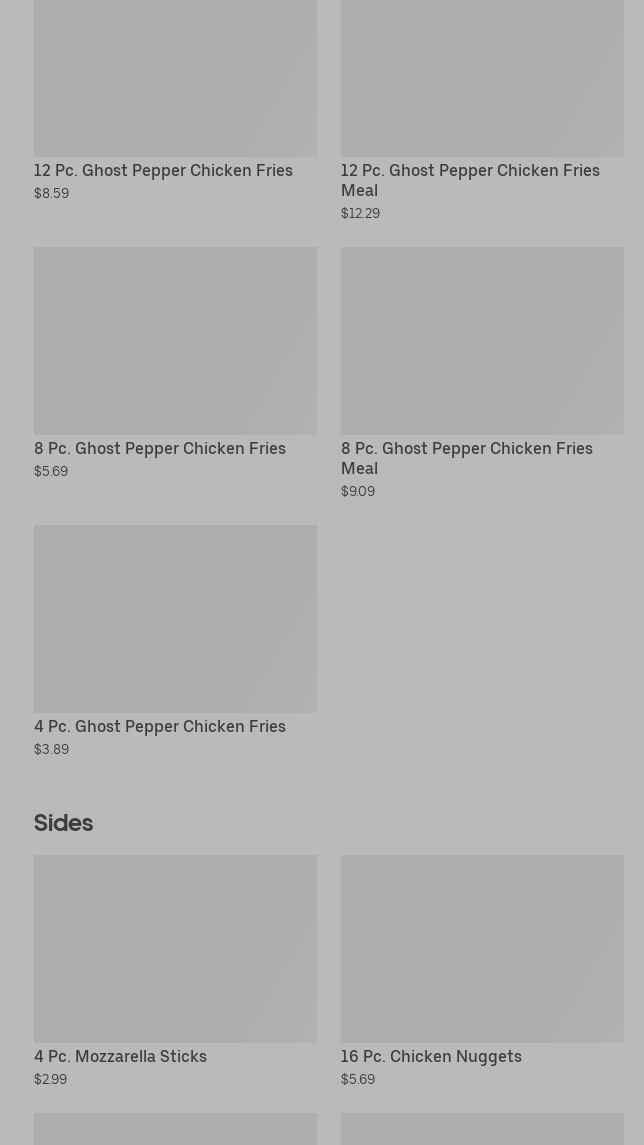Click the 8 Pc. Ghost Pepper Chicken Fries Meal image
644x1145 pixels.
tap(482, 340)
